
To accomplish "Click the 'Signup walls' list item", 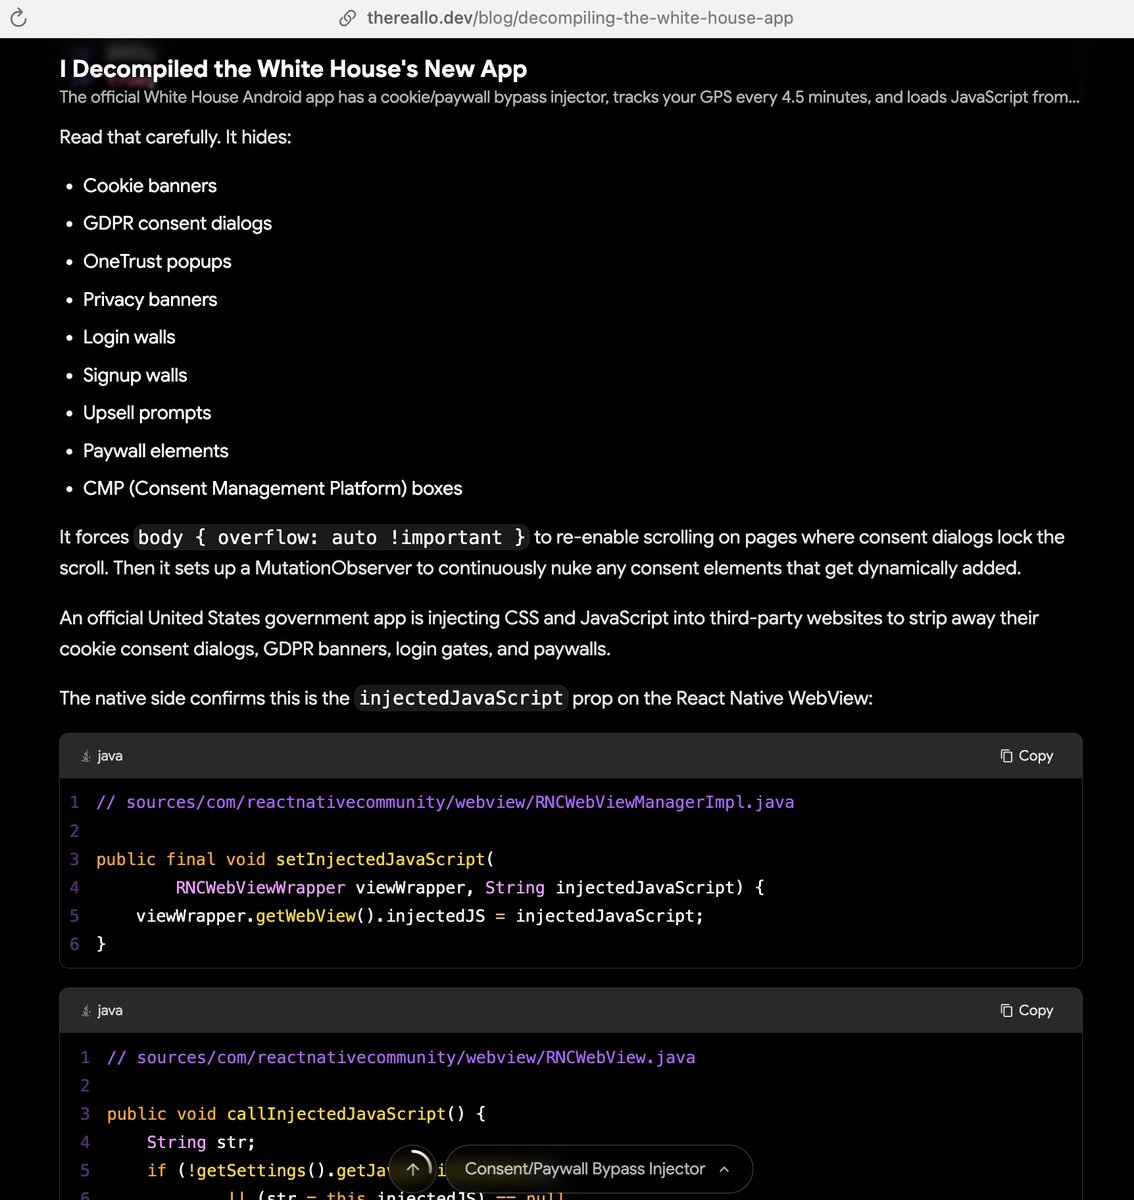I will coord(135,376).
